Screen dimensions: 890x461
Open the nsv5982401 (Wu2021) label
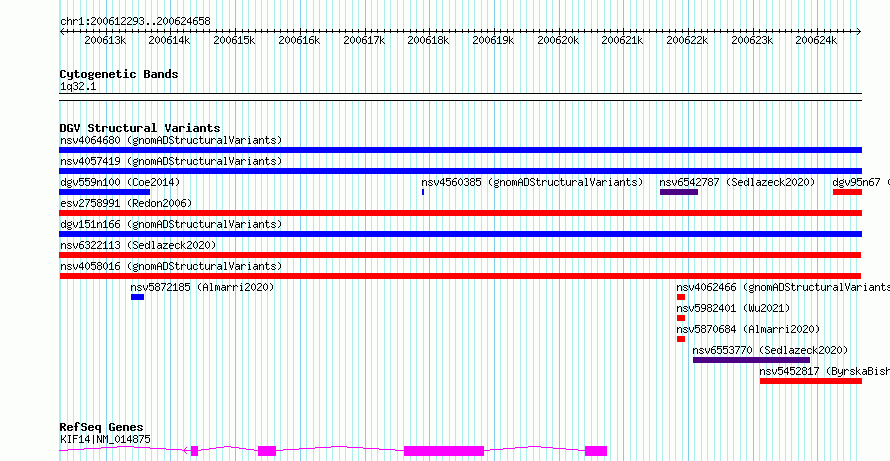[733, 308]
